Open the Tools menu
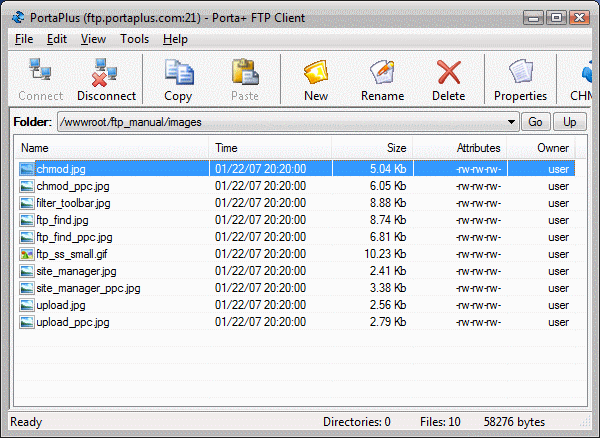 pyautogui.click(x=134, y=39)
